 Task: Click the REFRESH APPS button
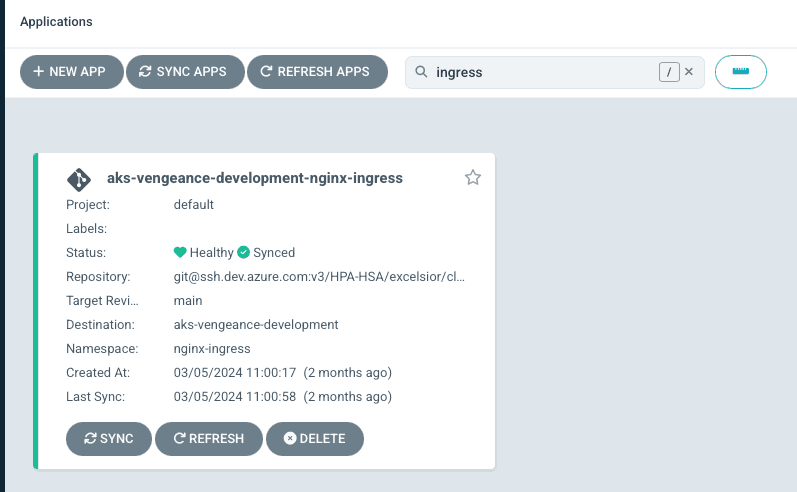317,72
